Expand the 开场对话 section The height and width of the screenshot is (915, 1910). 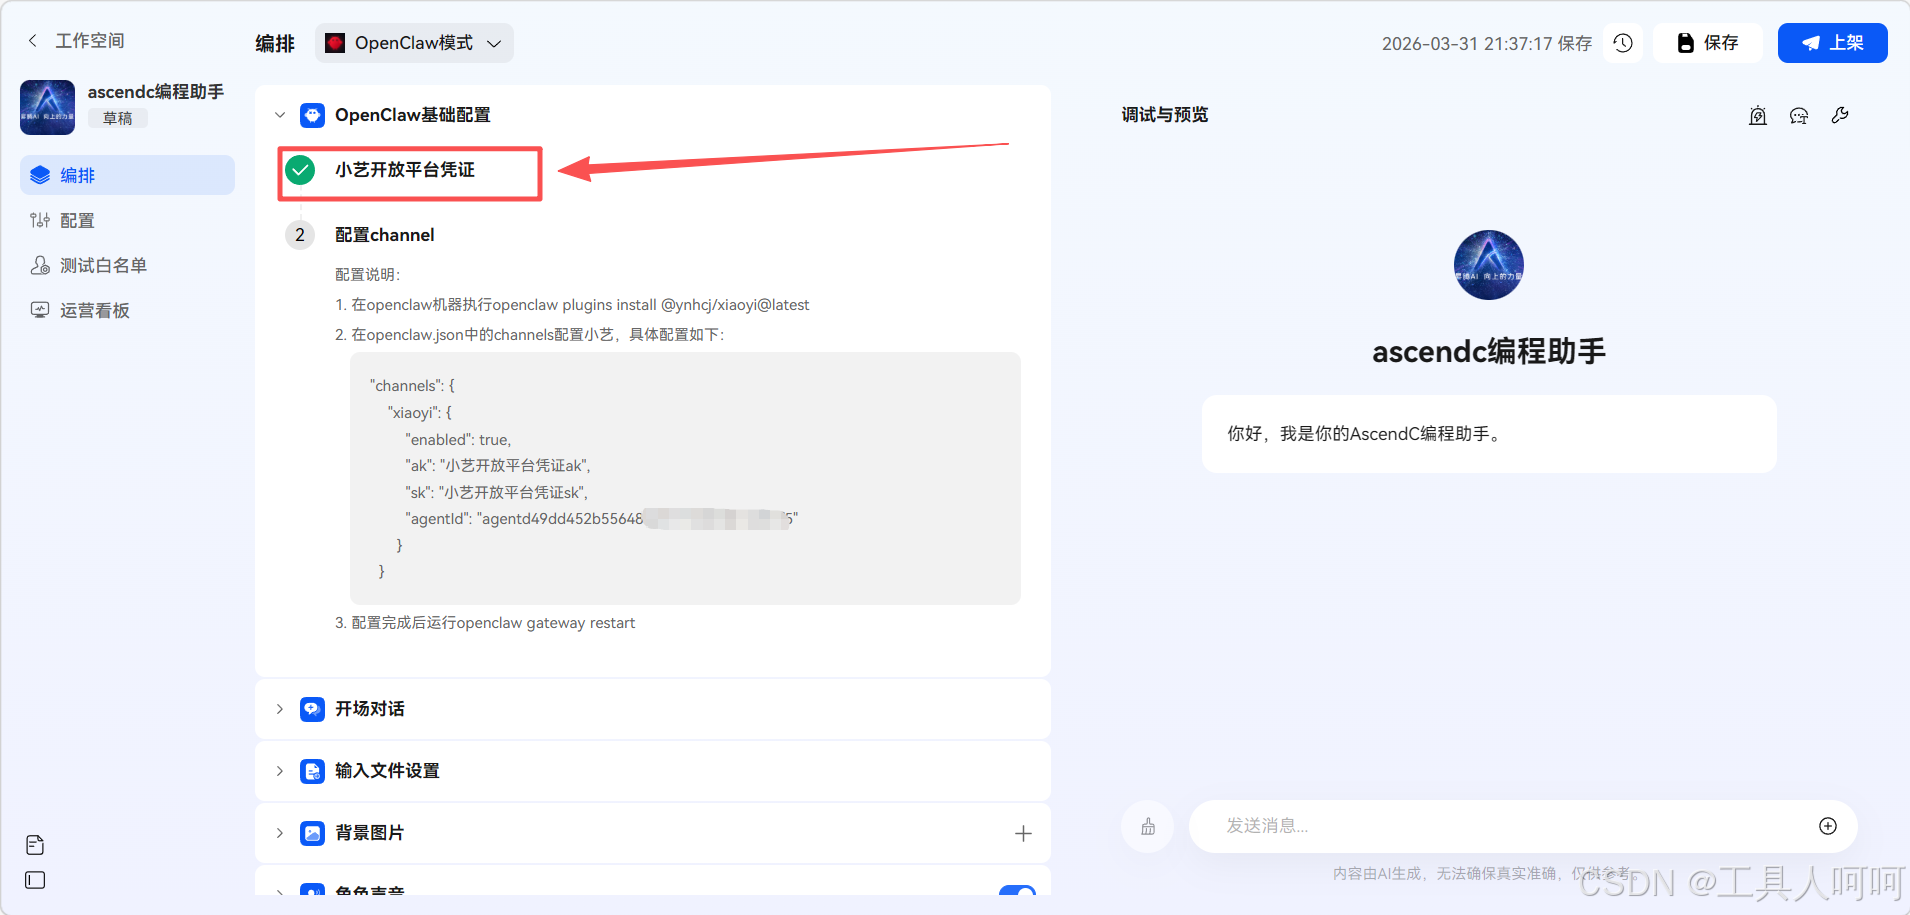click(279, 709)
